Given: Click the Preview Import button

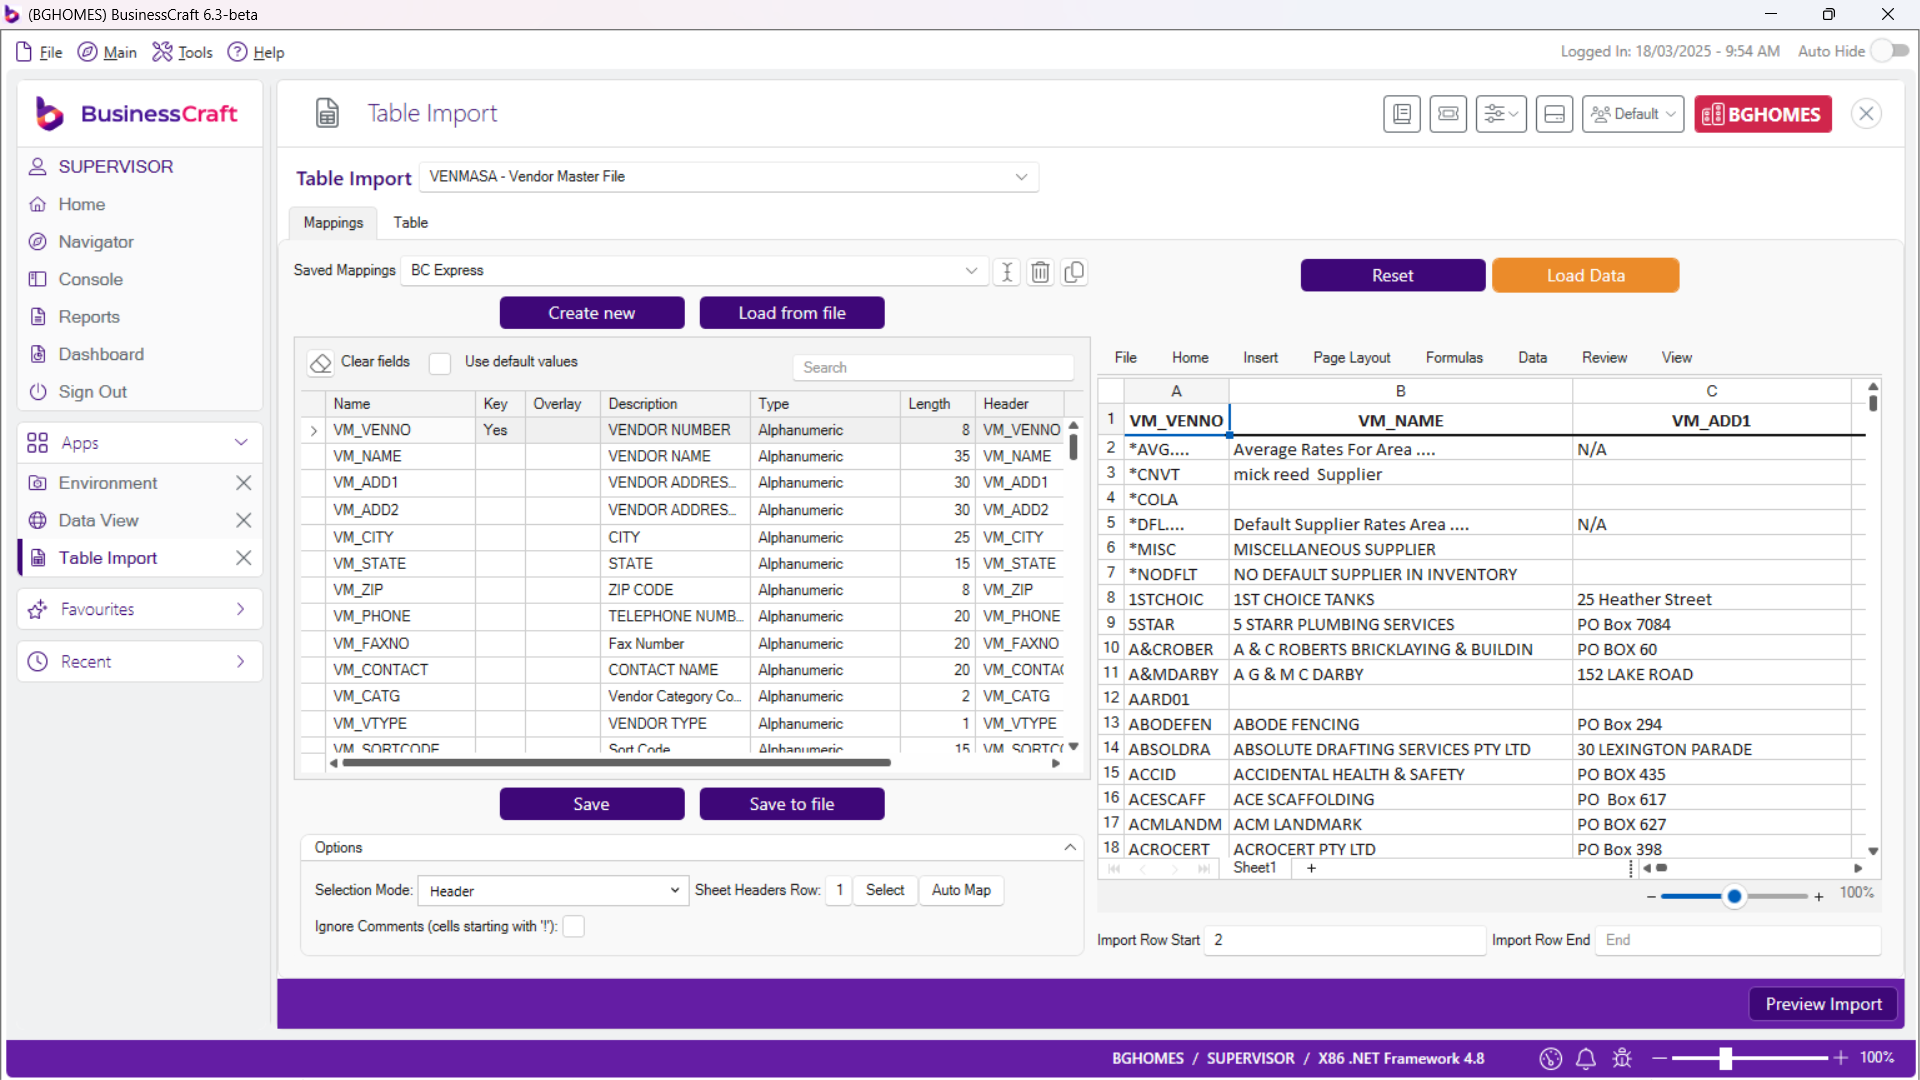Looking at the screenshot, I should [x=1823, y=1004].
